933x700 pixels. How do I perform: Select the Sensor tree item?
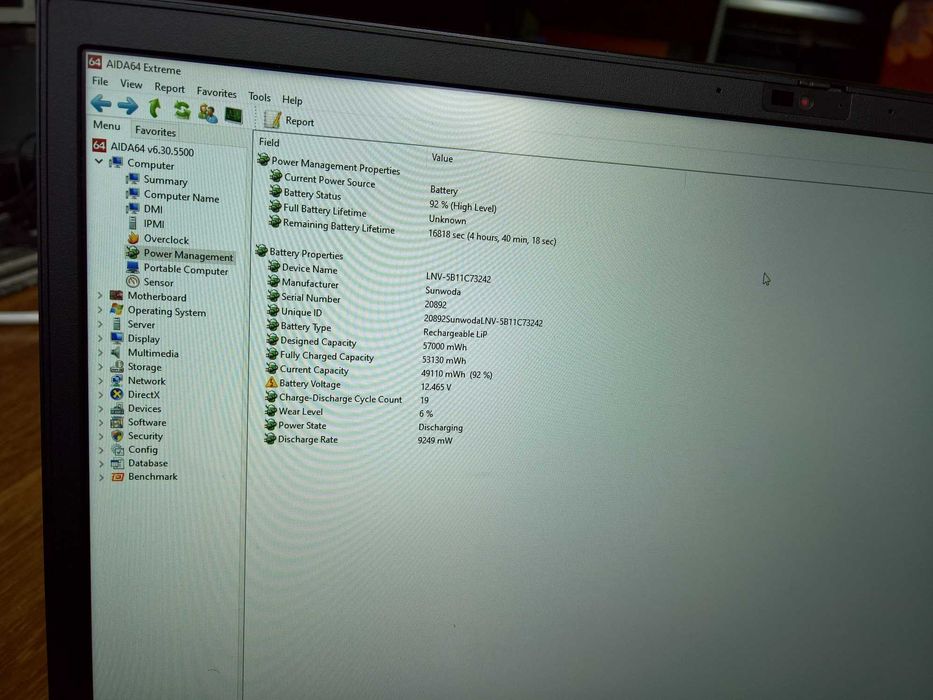point(150,282)
